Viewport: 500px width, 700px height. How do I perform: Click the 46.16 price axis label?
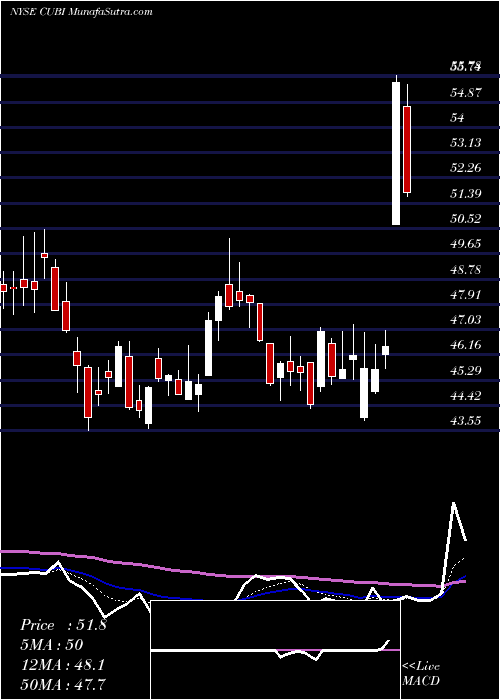(x=466, y=345)
